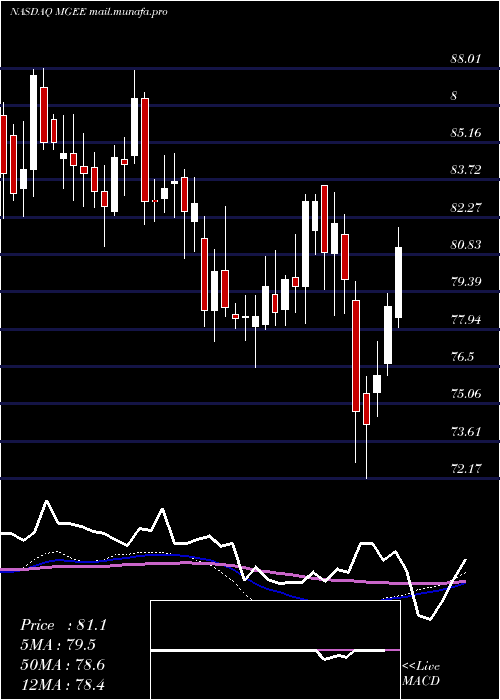Click the 50MA : 78.6 readout

(x=62, y=665)
